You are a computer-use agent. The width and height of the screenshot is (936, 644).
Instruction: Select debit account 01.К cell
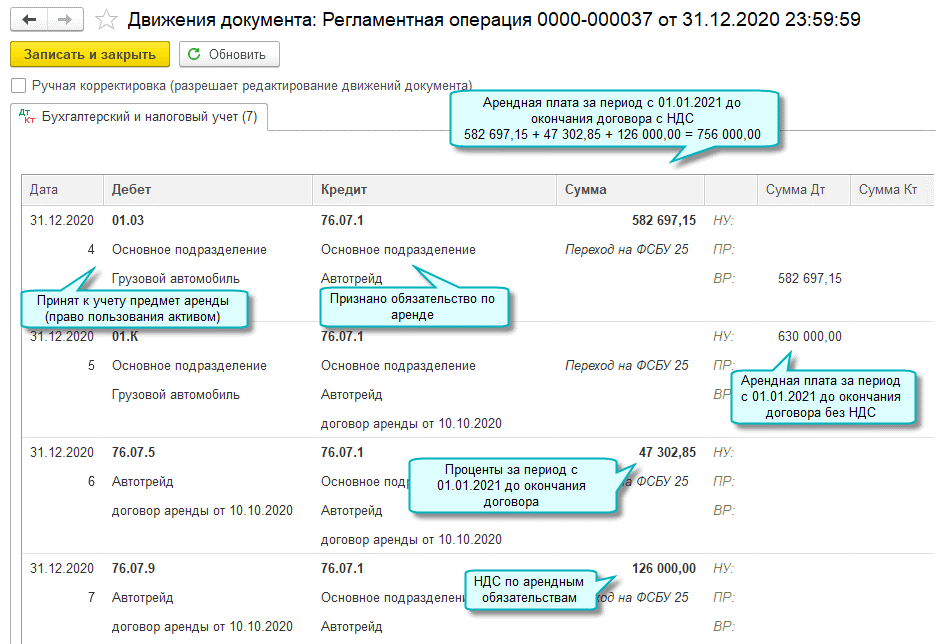pos(128,337)
